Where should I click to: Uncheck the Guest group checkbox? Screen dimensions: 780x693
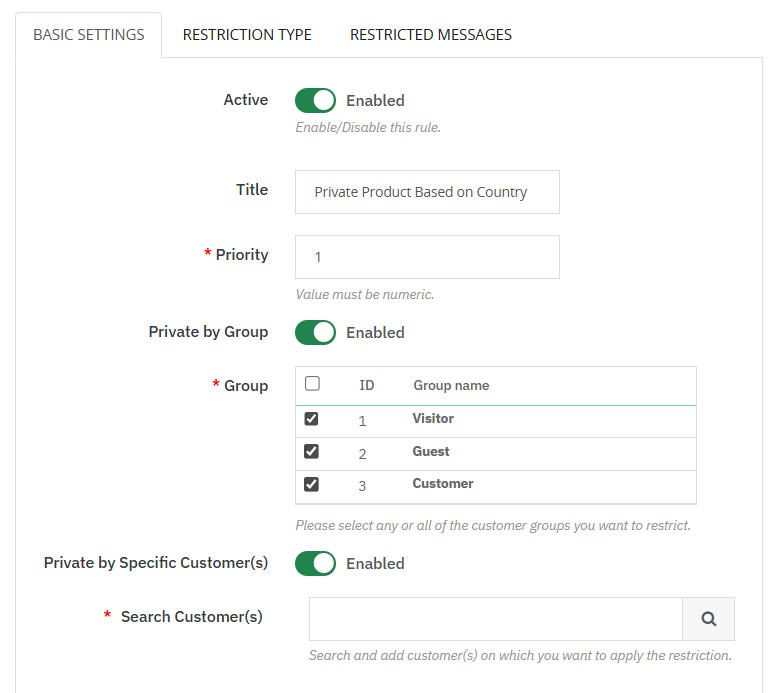(x=311, y=452)
